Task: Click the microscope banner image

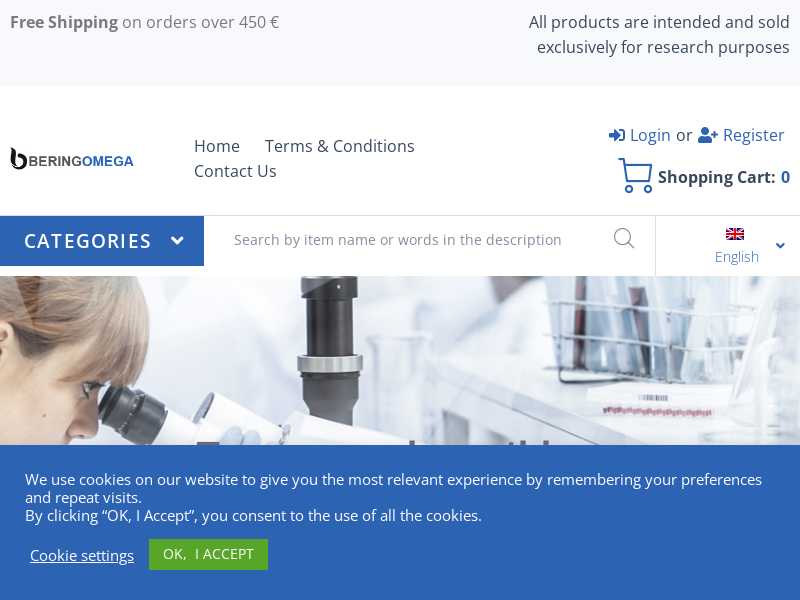Action: [x=400, y=360]
